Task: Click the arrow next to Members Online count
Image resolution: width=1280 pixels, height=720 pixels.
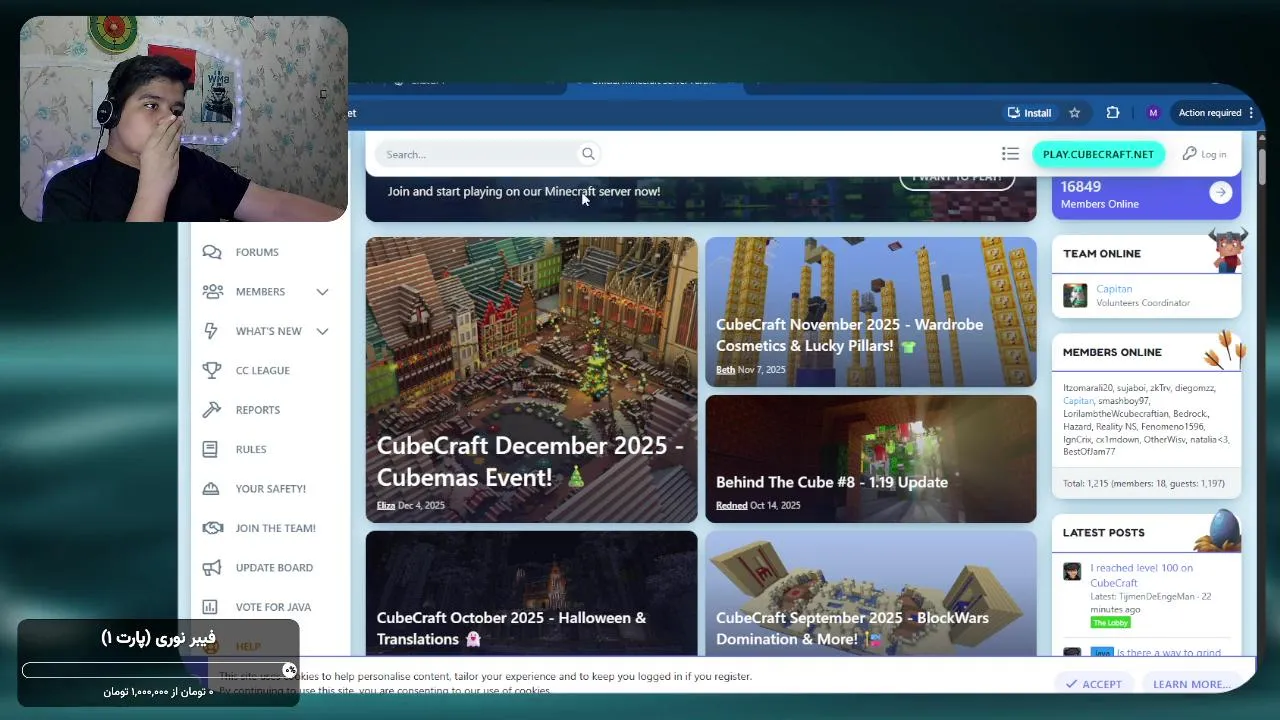Action: pos(1220,193)
